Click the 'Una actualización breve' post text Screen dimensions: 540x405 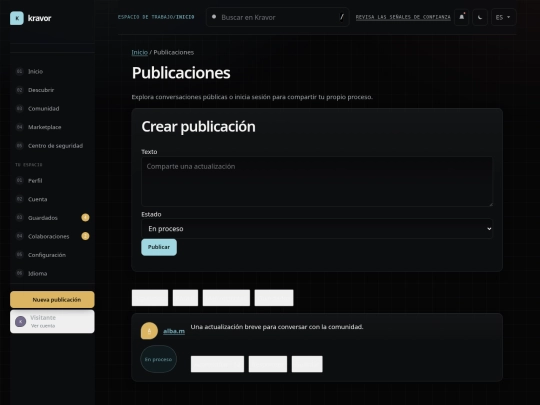277,327
